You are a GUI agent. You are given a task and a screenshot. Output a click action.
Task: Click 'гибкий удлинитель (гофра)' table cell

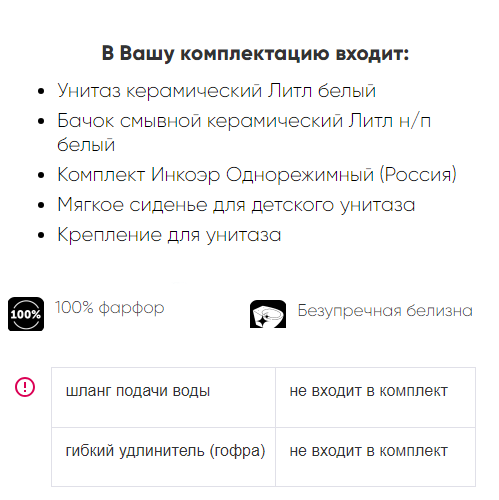click(163, 457)
